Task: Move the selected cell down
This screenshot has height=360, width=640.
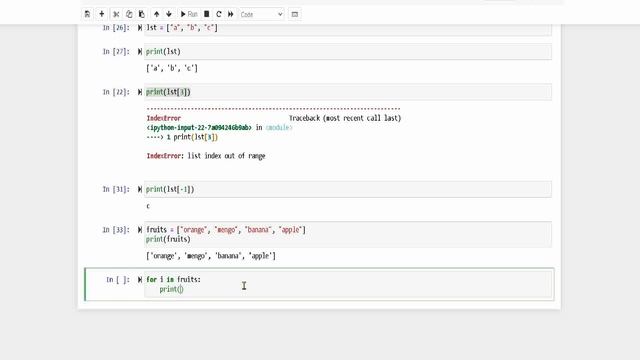Action: tap(169, 14)
